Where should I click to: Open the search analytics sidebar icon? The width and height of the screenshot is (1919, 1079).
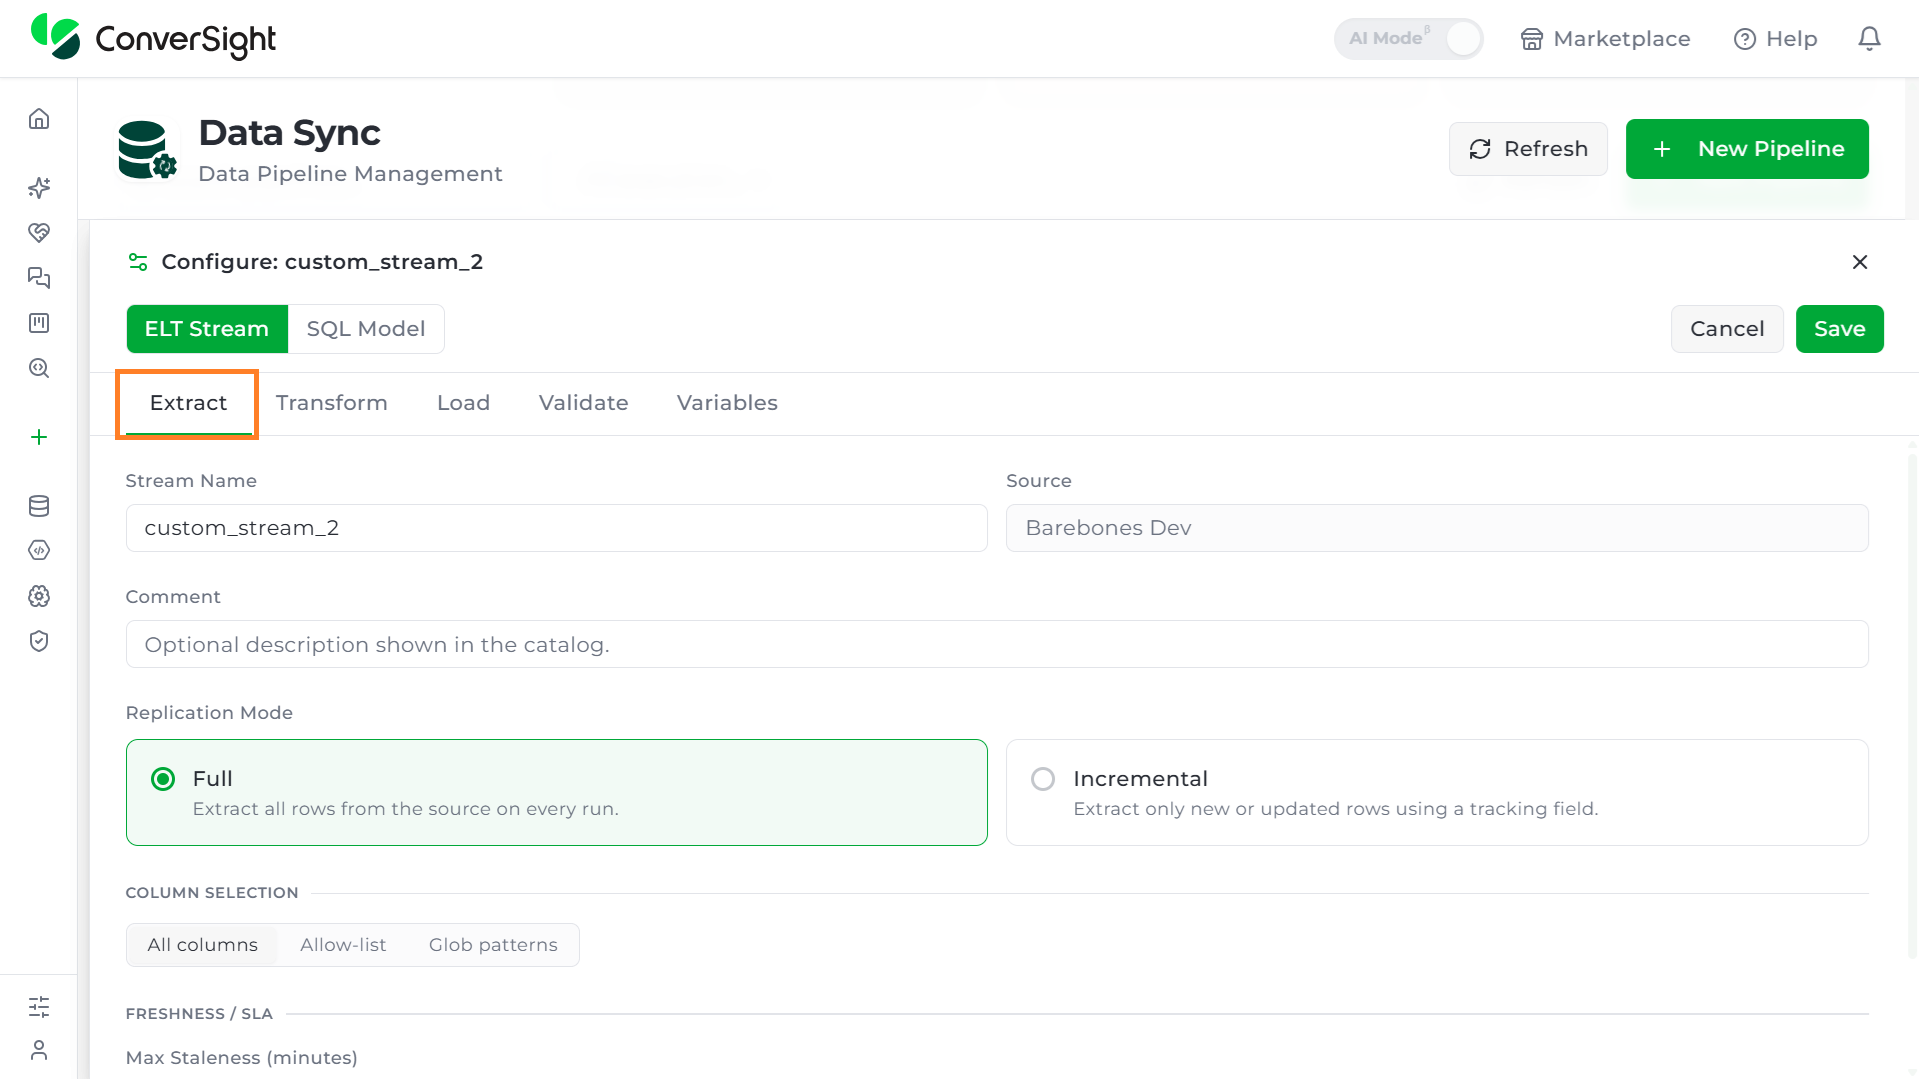39,368
